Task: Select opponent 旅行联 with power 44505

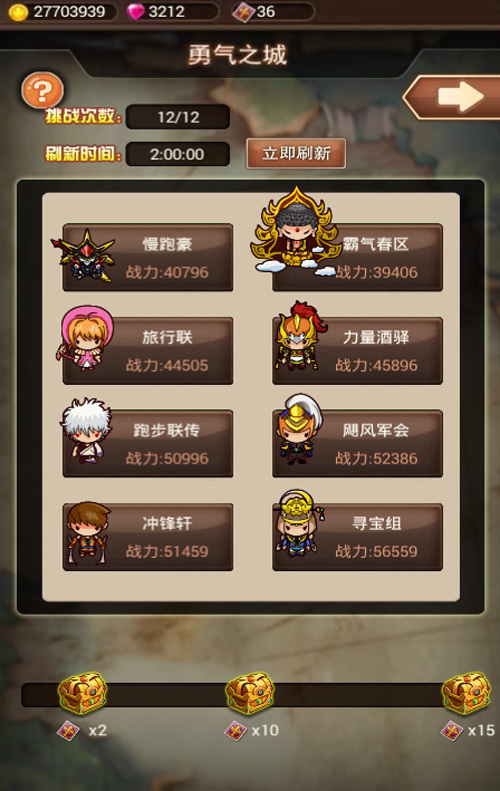Action: coord(148,351)
